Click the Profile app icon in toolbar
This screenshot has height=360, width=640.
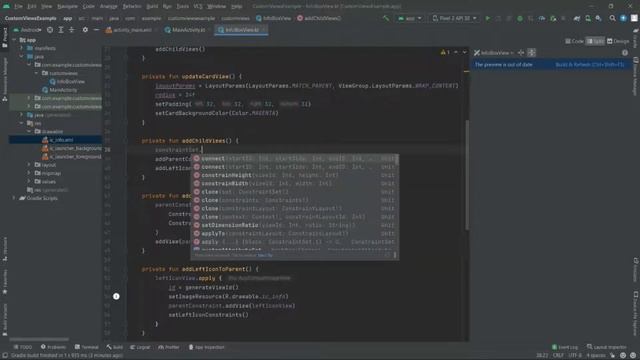[542, 18]
